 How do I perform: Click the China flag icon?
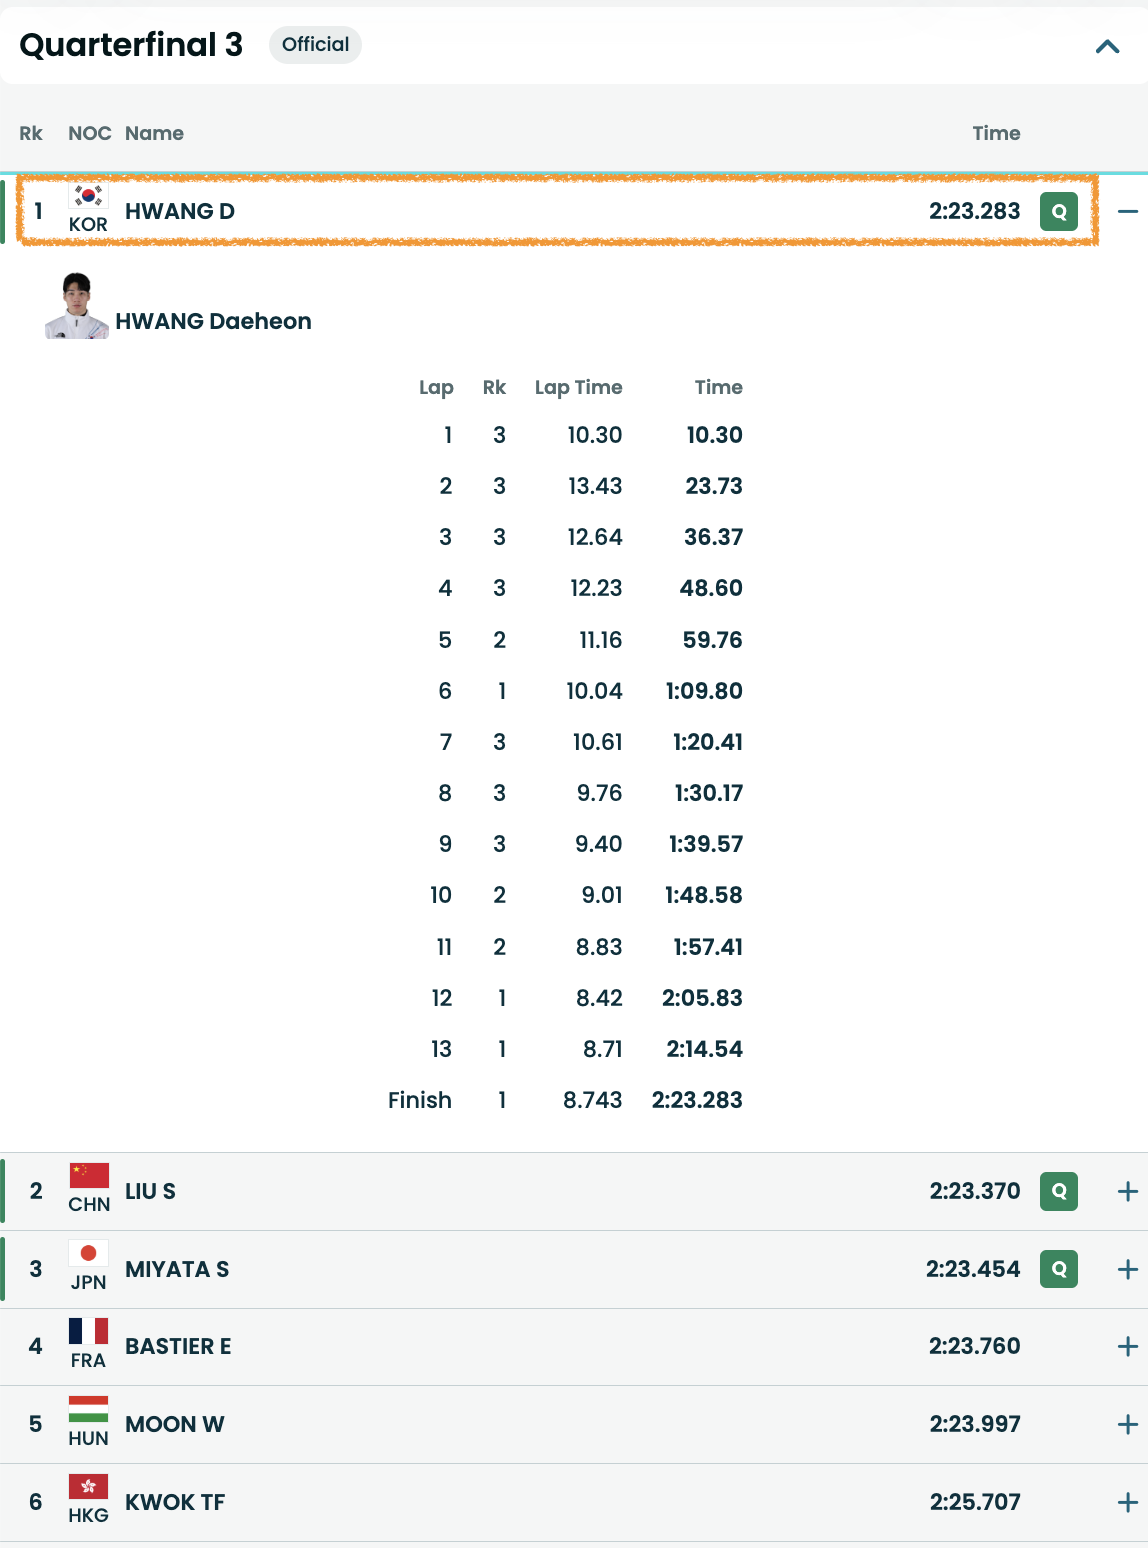coord(88,1176)
